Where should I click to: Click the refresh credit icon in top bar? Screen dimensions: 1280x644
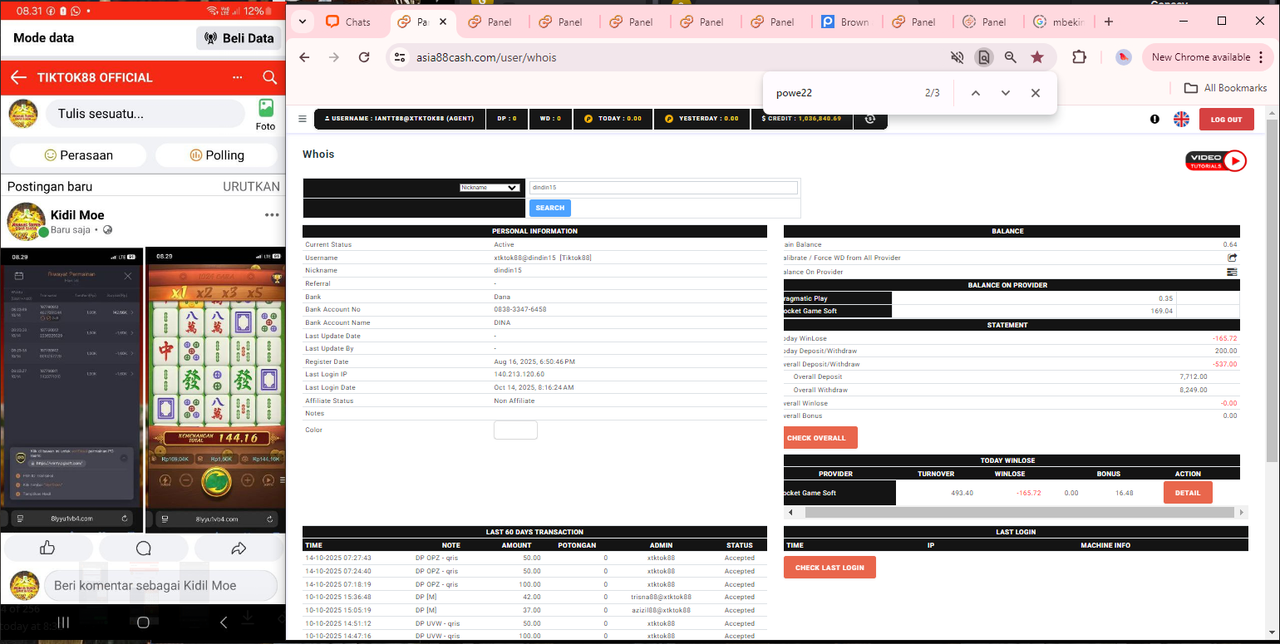[x=870, y=119]
